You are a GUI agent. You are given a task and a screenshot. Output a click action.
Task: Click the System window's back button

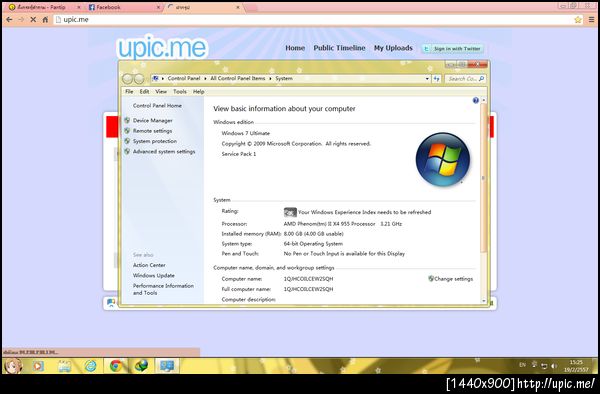click(x=127, y=79)
